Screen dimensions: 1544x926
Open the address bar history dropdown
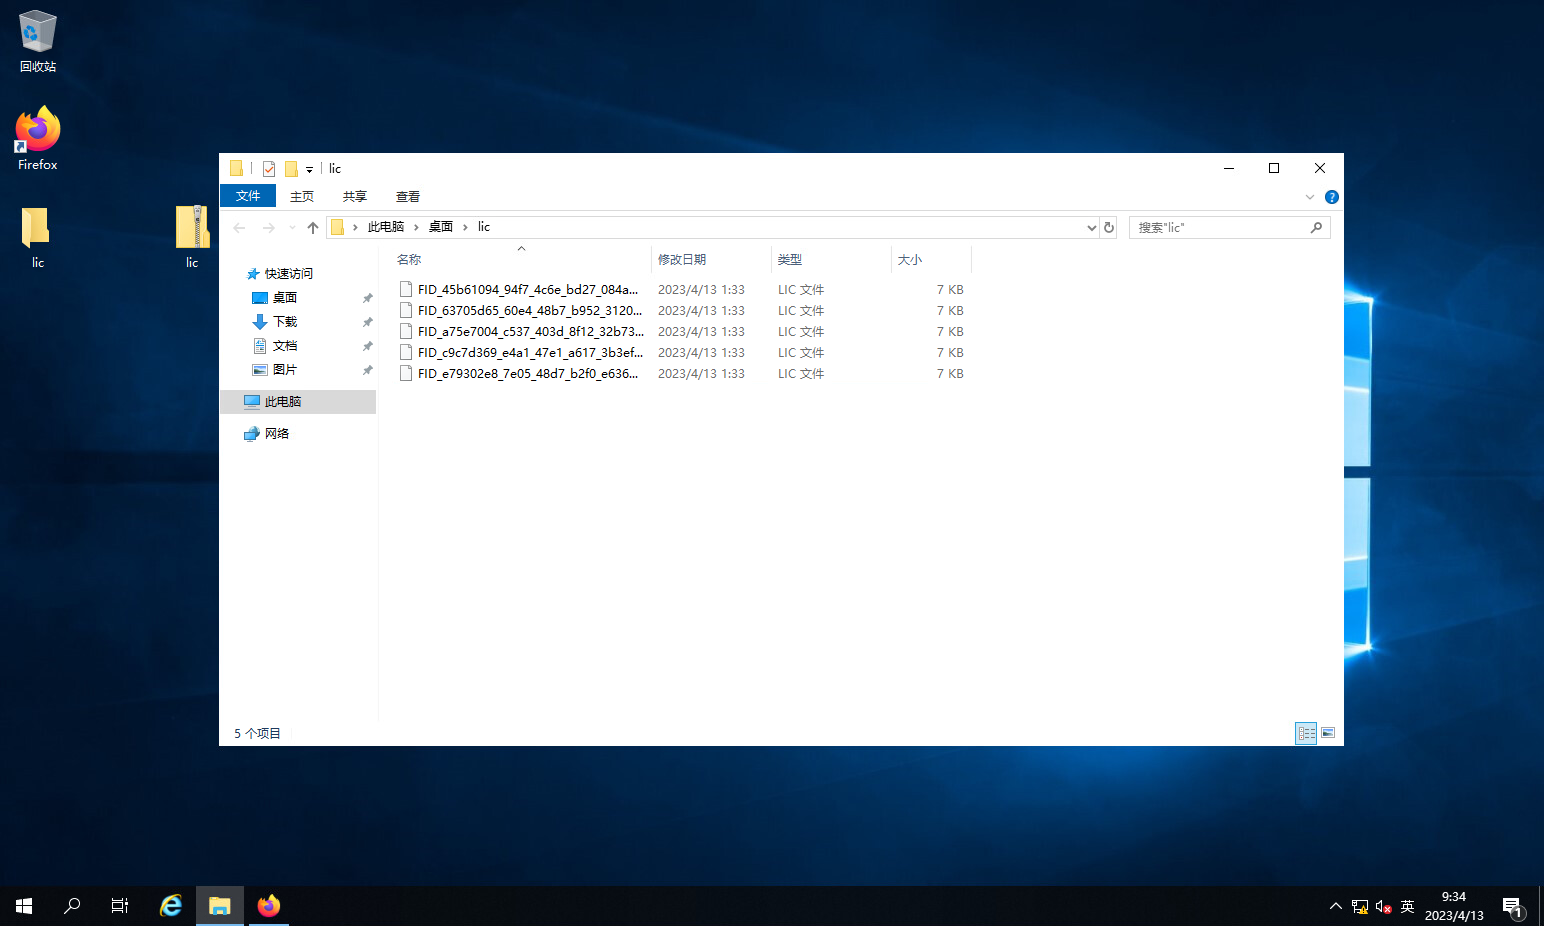coord(1091,228)
